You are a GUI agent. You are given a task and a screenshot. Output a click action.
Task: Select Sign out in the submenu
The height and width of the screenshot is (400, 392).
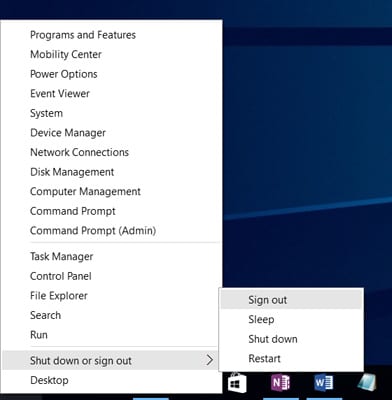(291, 300)
